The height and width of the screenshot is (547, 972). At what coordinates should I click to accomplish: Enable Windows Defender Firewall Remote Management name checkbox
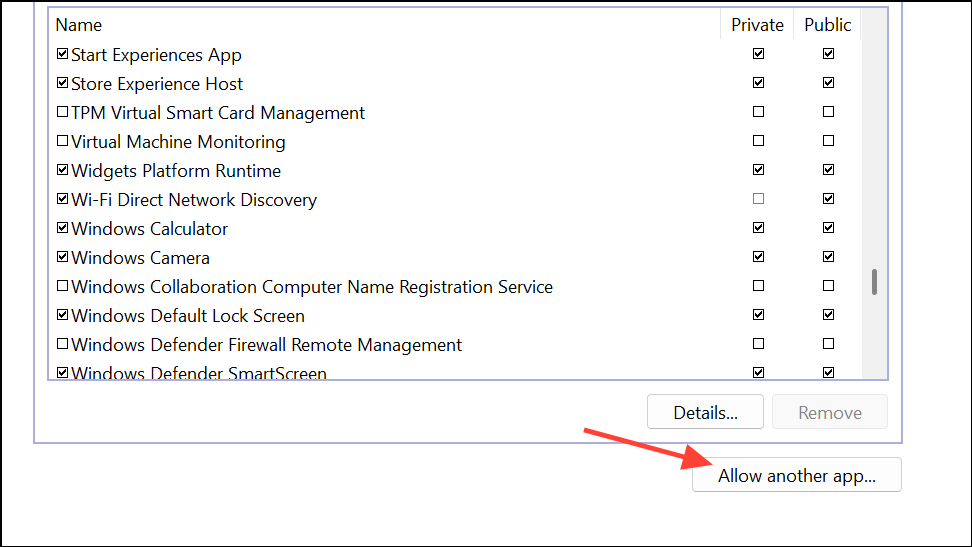tap(62, 343)
